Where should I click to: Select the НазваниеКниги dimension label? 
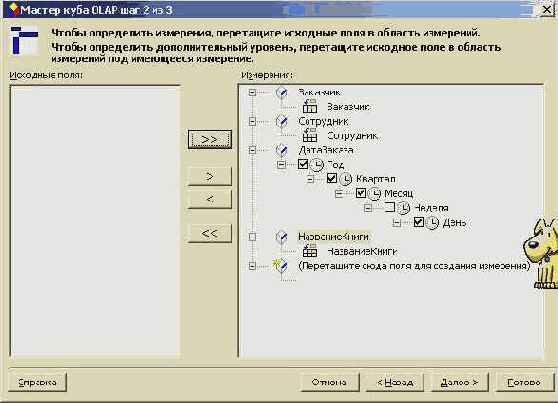(333, 237)
